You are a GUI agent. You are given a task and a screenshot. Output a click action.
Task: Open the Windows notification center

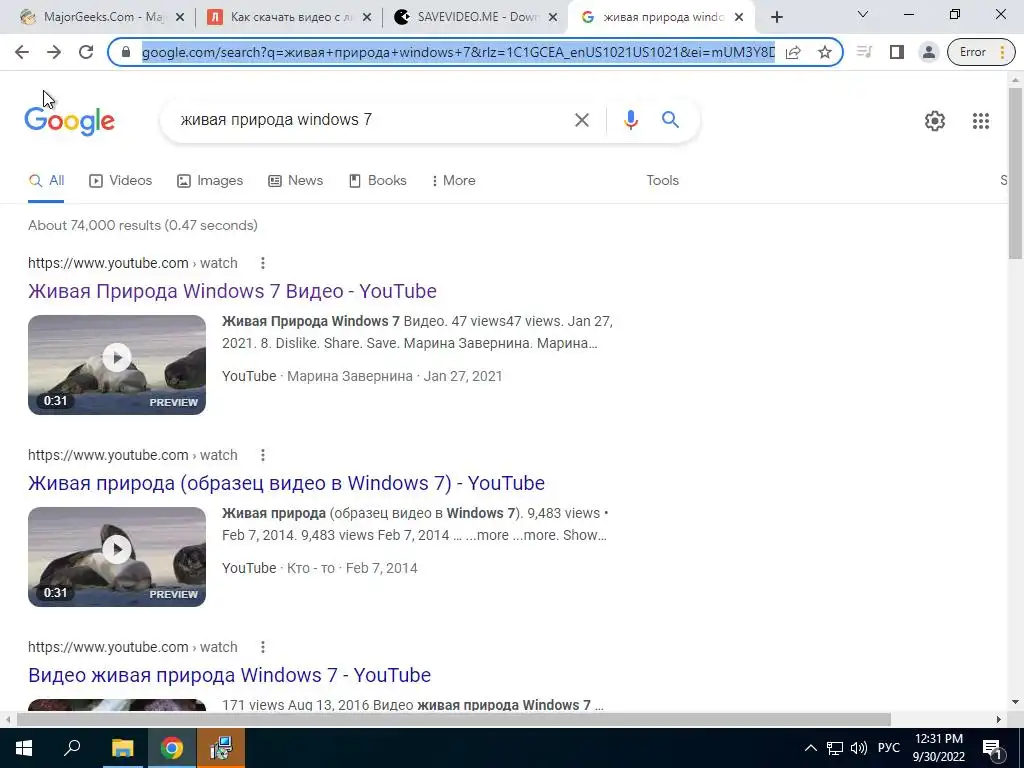991,748
